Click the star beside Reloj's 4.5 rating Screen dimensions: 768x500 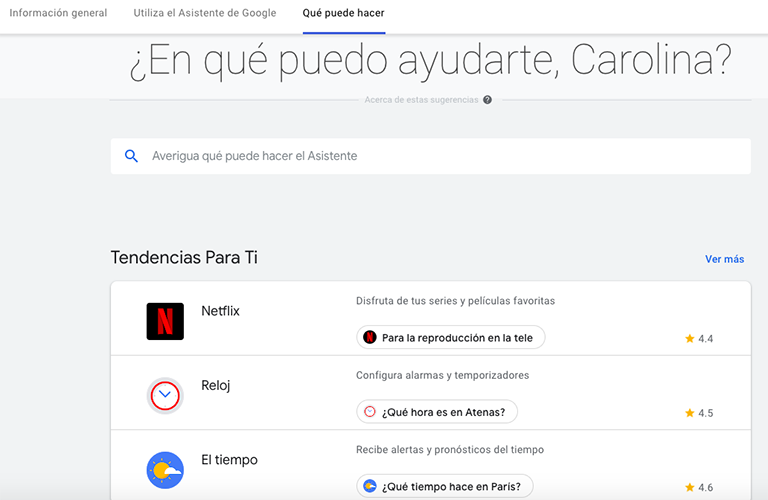coord(689,413)
